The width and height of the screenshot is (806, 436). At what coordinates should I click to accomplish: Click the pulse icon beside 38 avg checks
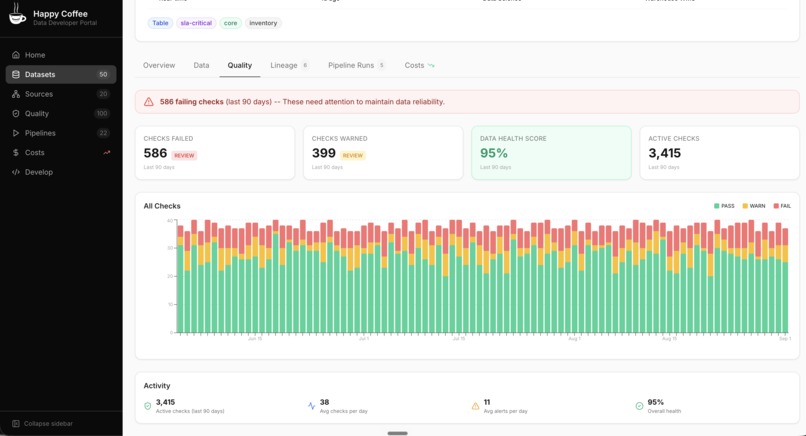pyautogui.click(x=312, y=406)
